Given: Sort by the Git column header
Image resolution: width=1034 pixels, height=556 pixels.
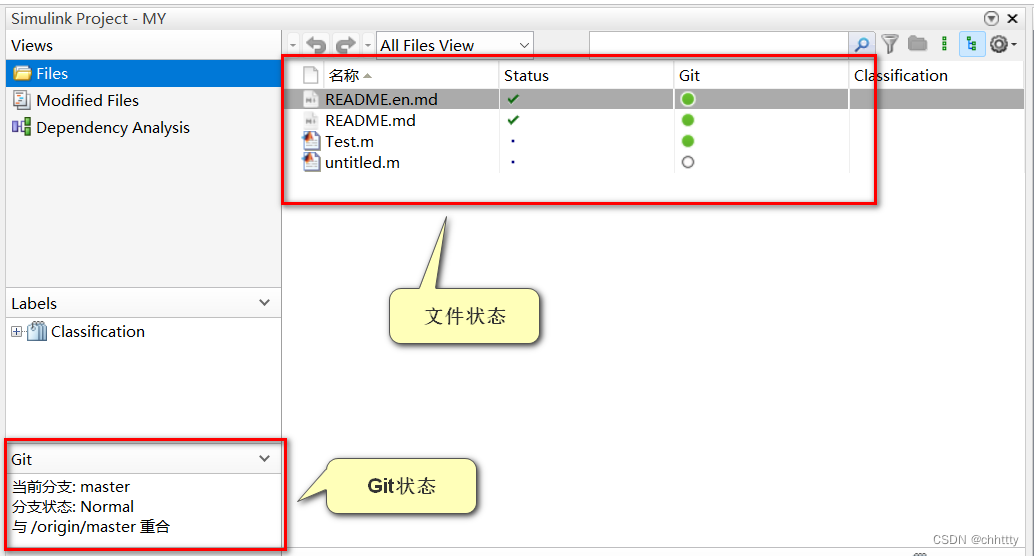Looking at the screenshot, I should pos(762,76).
